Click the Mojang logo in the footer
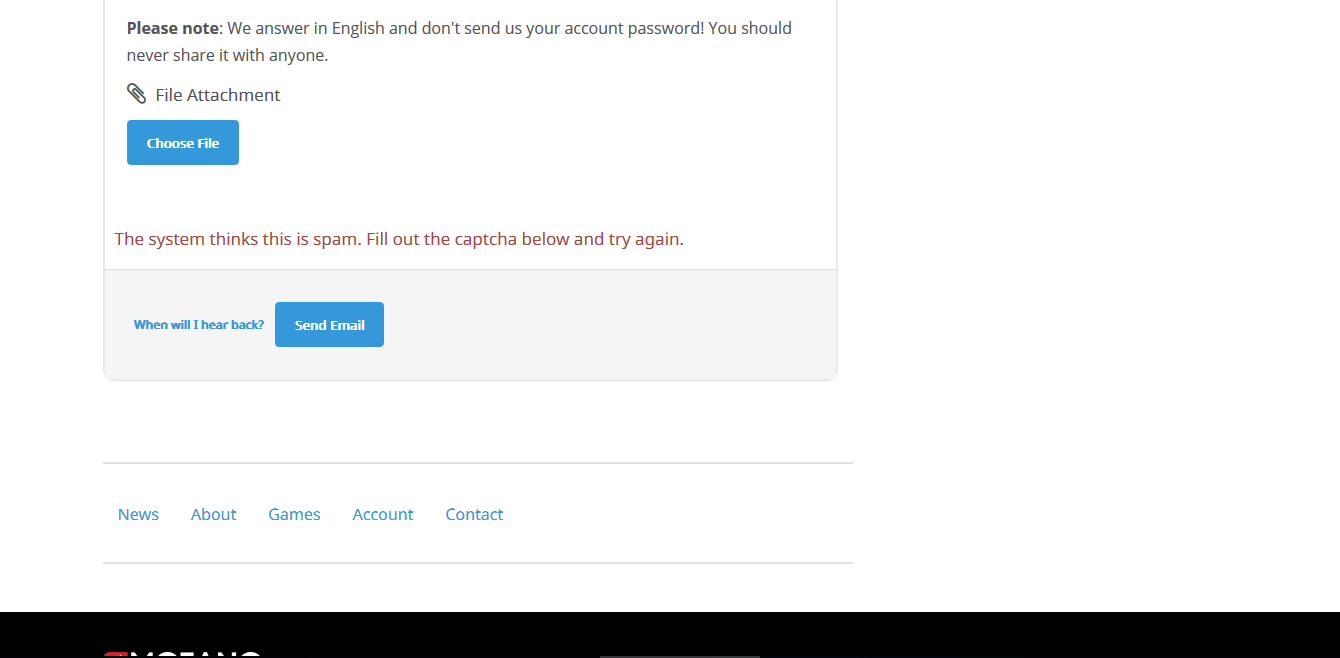Viewport: 1340px width, 658px height. pyautogui.click(x=182, y=653)
